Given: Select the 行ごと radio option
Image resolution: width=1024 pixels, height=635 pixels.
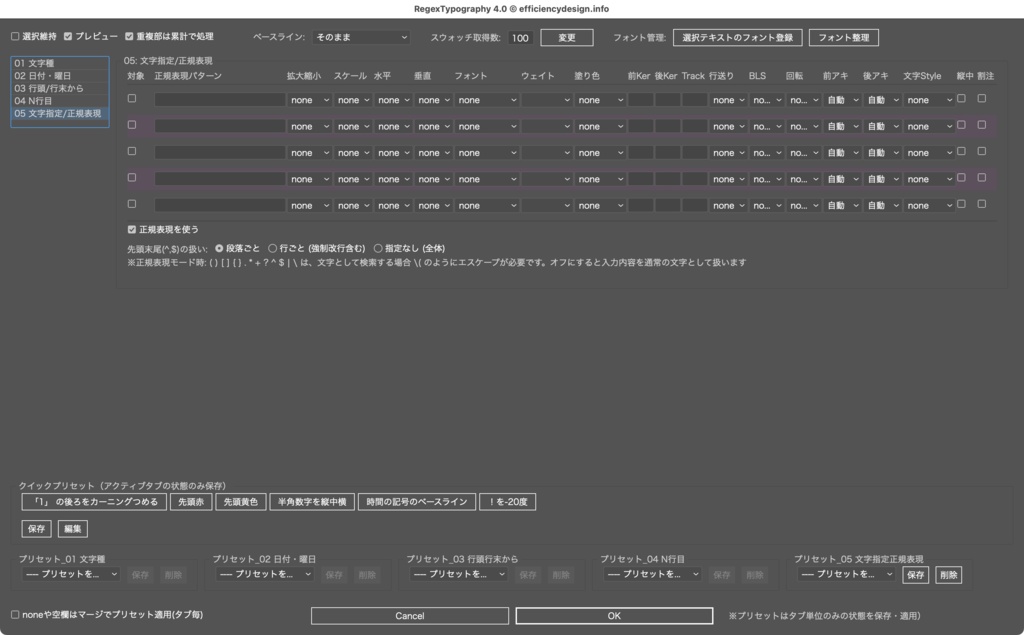Looking at the screenshot, I should [x=271, y=249].
